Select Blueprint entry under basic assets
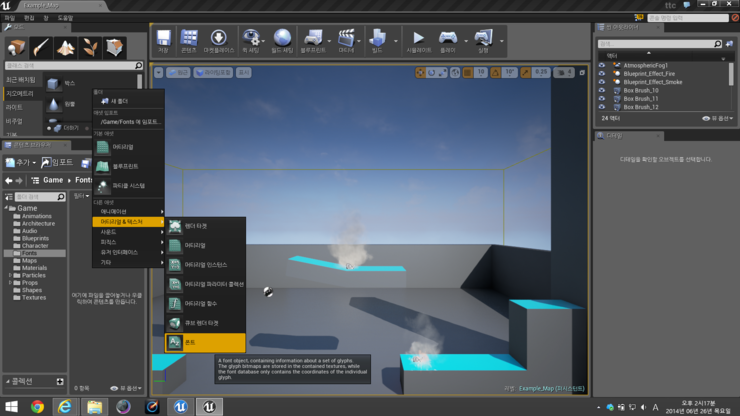 pos(128,166)
